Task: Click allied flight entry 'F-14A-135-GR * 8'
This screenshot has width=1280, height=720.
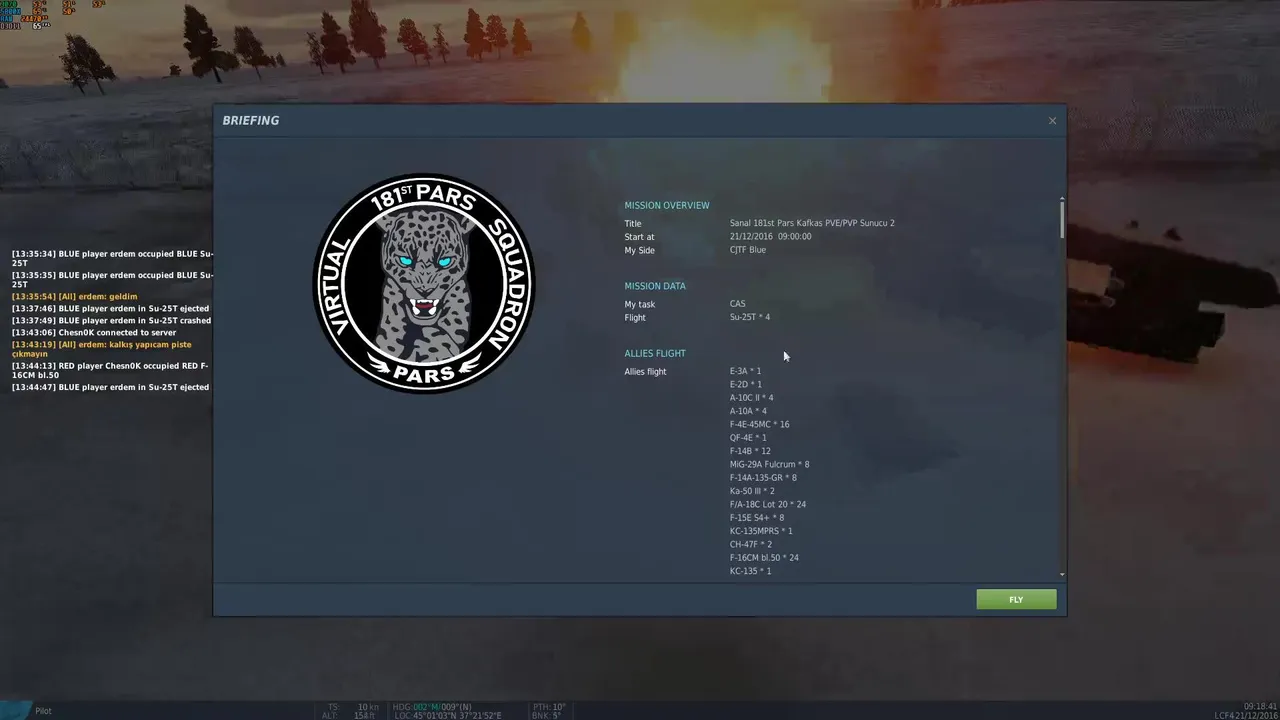Action: coord(763,478)
